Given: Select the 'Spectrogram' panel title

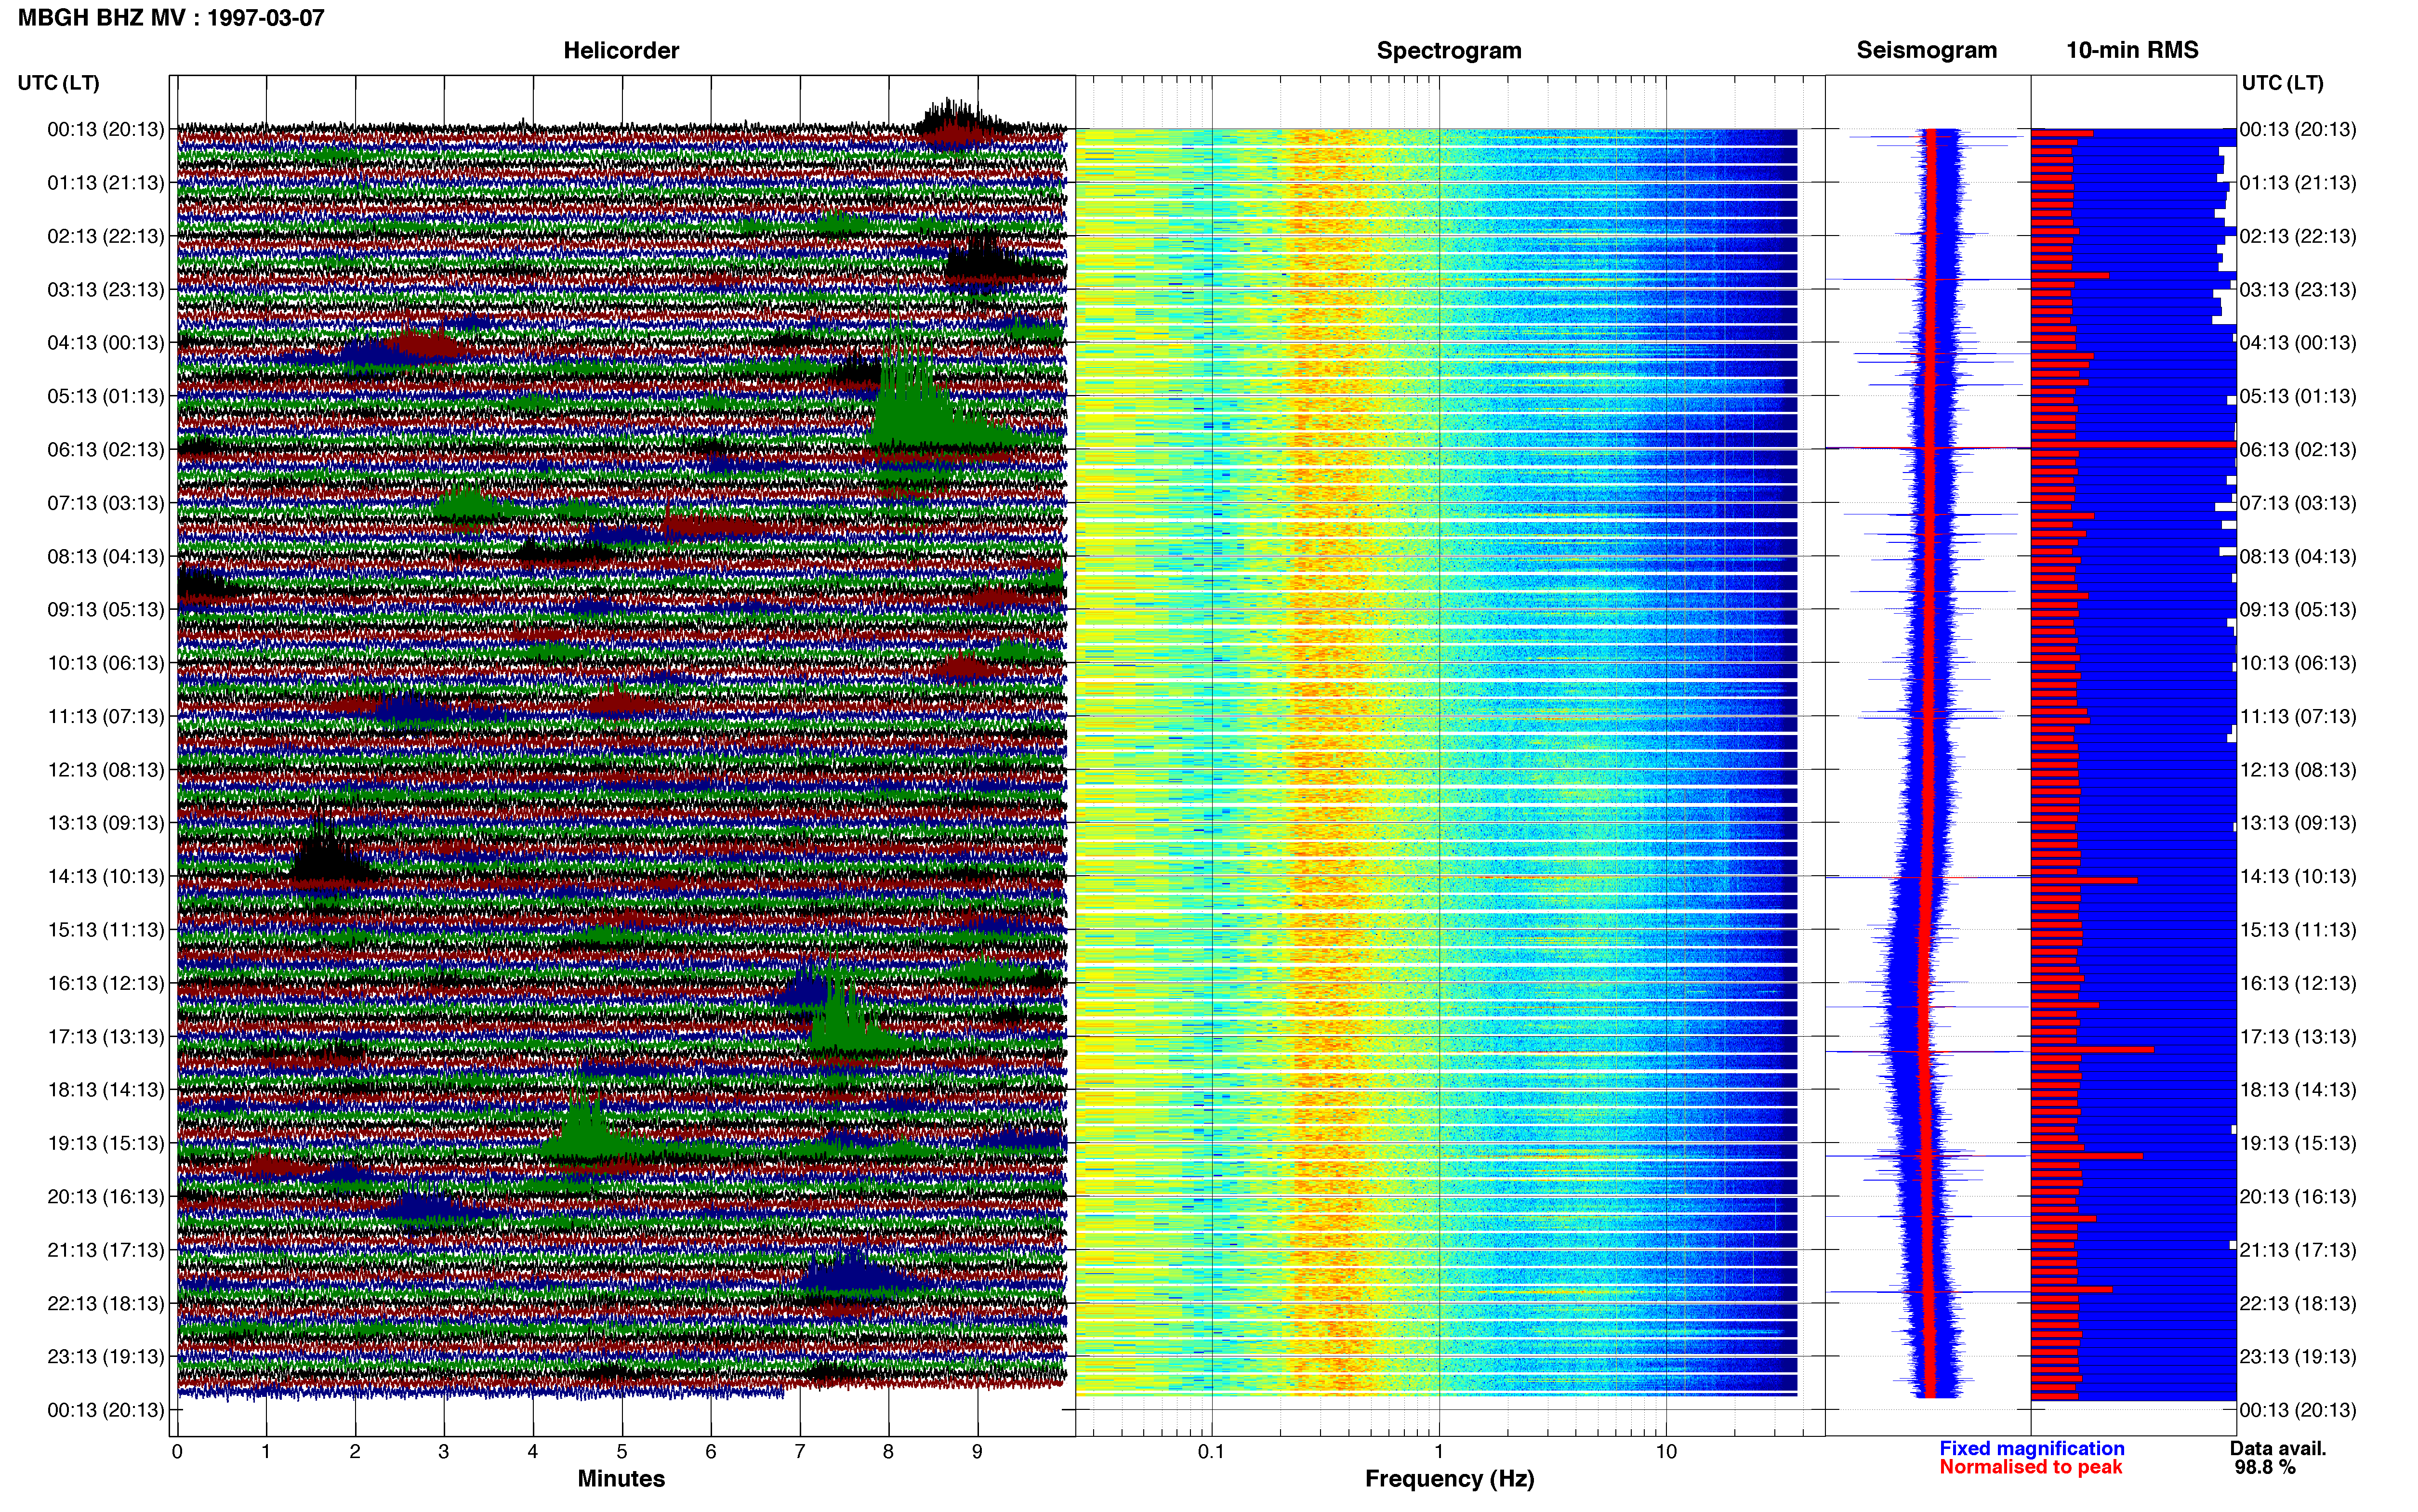Looking at the screenshot, I should (x=1449, y=50).
